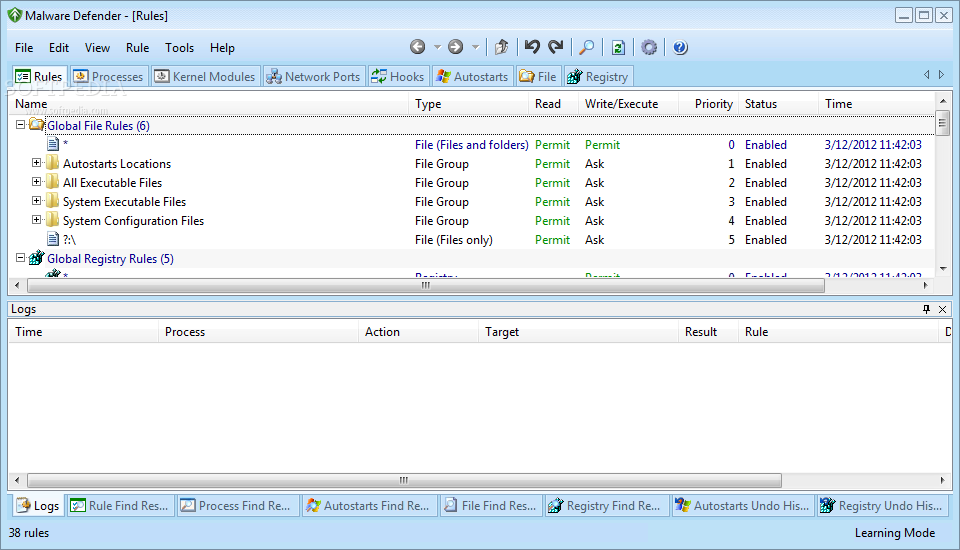The image size is (960, 550).
Task: Open the Rule Find Results bottom tab
Action: coord(120,506)
